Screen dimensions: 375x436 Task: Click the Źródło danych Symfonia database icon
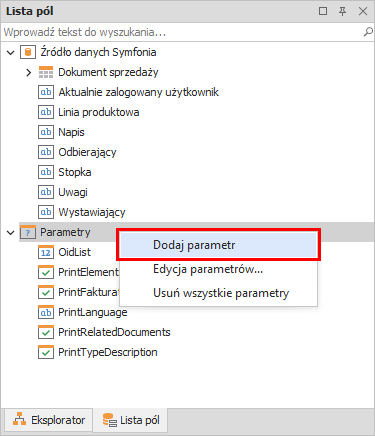tap(28, 52)
